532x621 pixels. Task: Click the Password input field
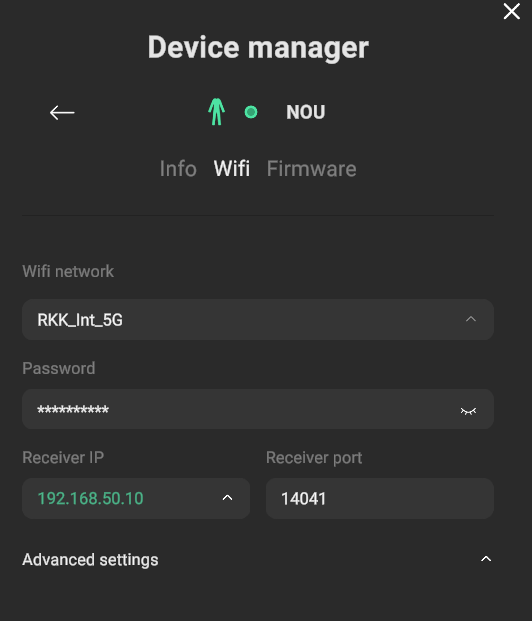tap(258, 409)
